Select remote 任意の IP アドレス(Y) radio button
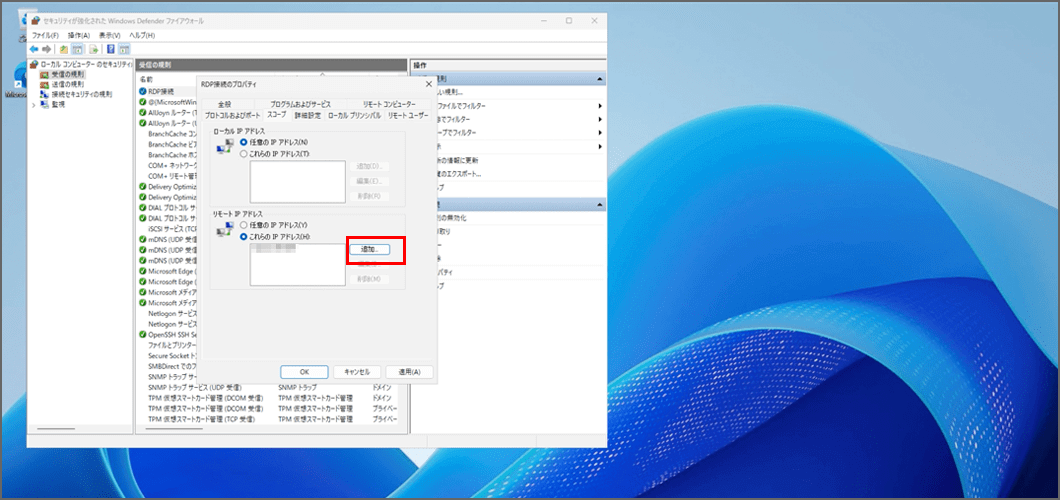The height and width of the screenshot is (500, 1060). point(243,225)
